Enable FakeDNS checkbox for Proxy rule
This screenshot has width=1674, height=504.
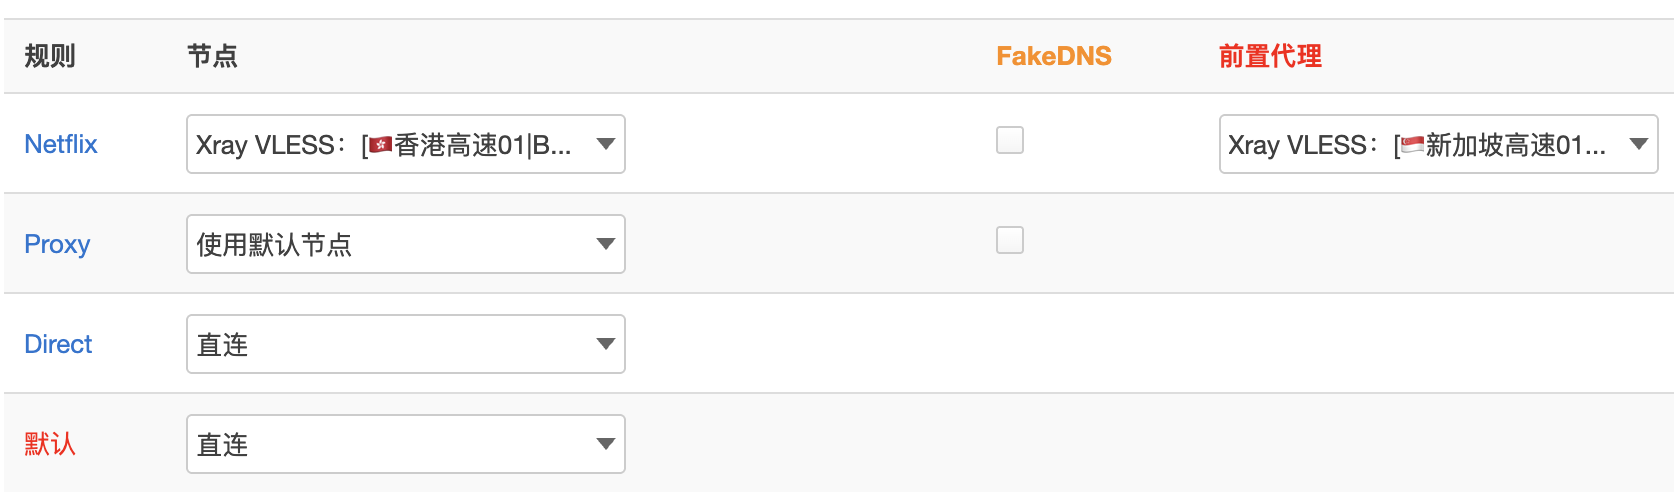pos(1010,240)
